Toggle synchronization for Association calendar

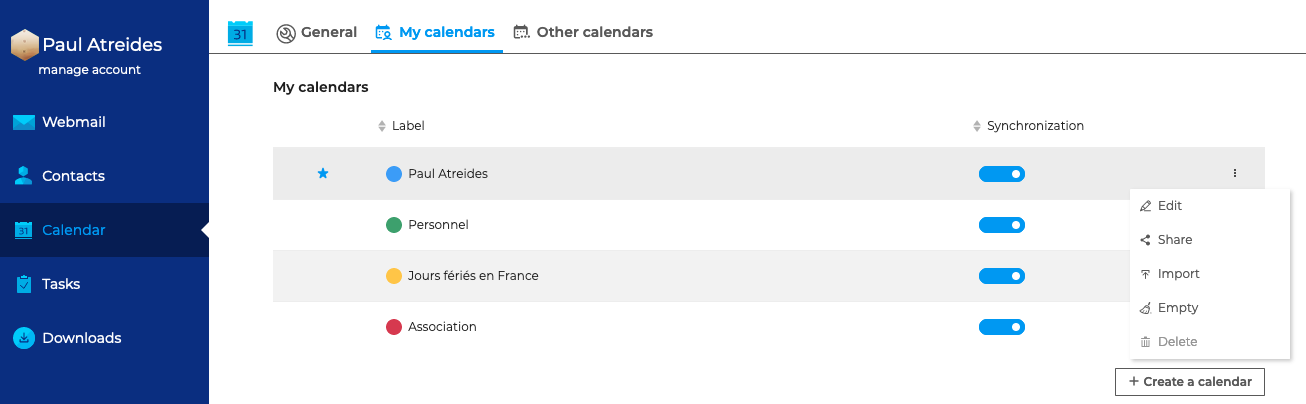click(x=1002, y=327)
